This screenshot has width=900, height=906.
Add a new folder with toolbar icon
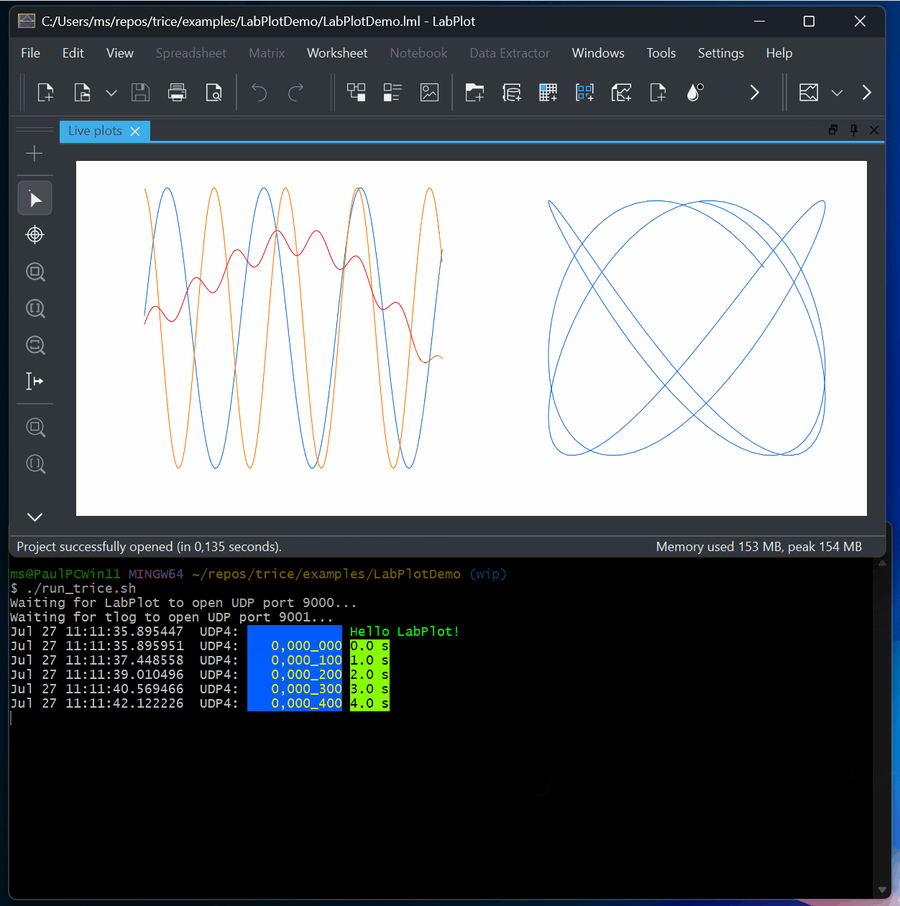(474, 92)
